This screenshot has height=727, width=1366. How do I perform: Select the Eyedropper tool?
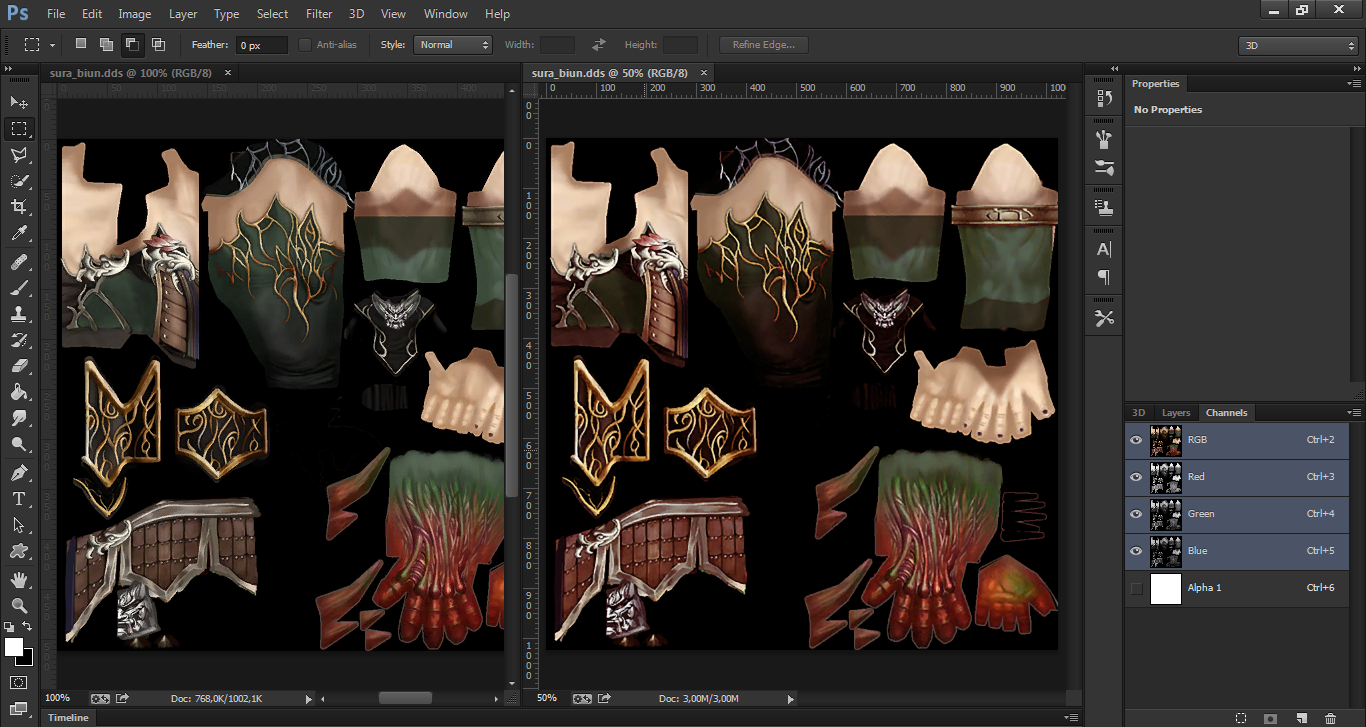pyautogui.click(x=19, y=234)
